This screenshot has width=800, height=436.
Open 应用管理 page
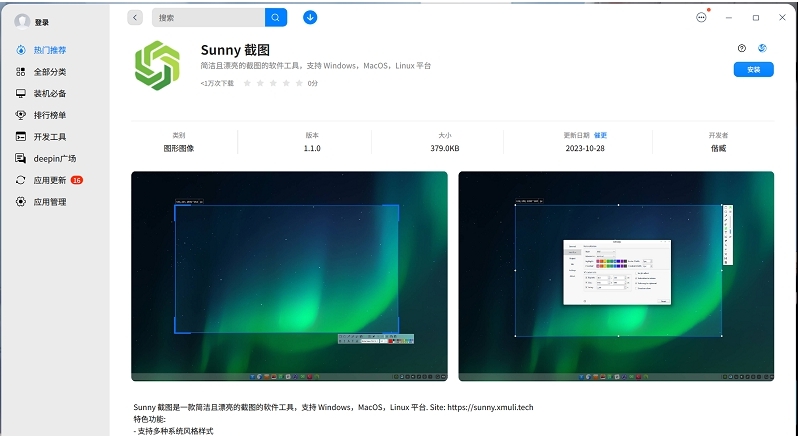tap(49, 202)
